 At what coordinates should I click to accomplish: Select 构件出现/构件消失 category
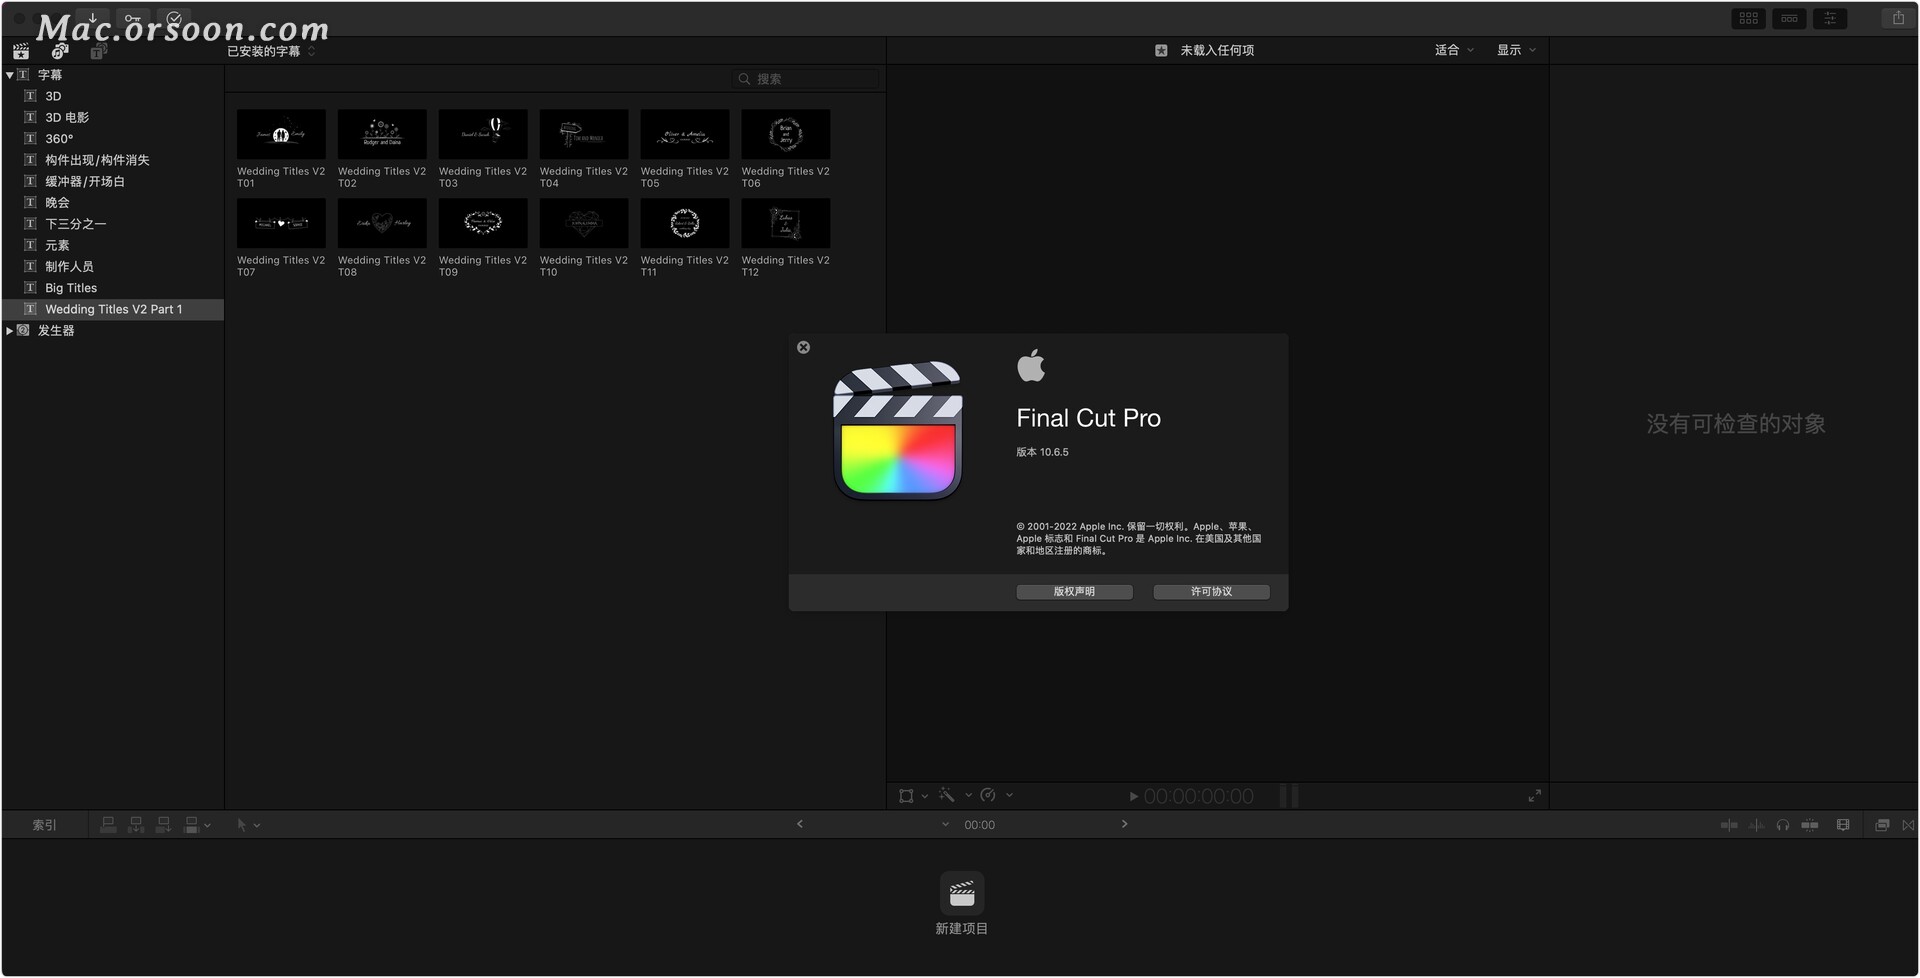tap(113, 160)
